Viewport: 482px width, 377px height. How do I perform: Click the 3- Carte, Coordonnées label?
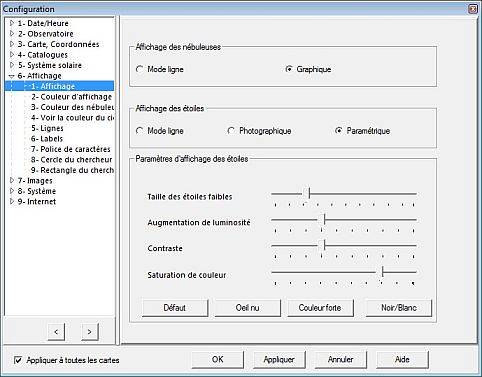click(x=58, y=44)
